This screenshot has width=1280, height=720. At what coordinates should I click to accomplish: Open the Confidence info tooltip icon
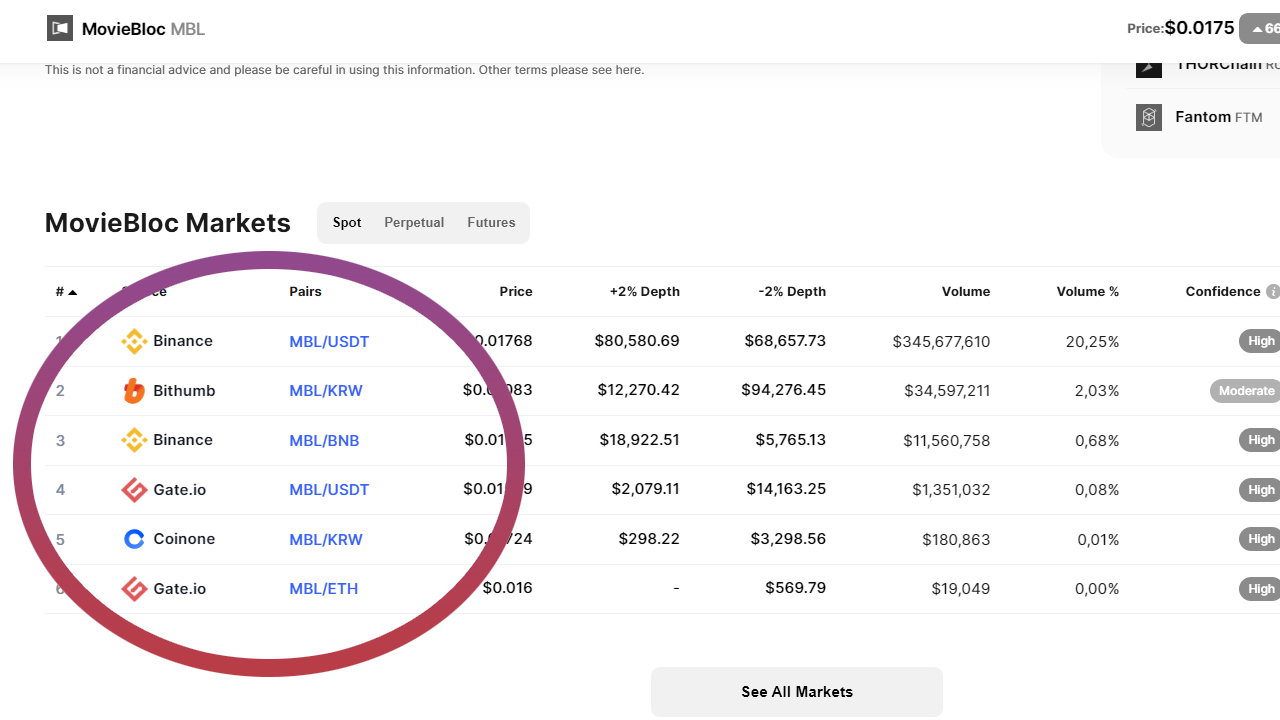(x=1272, y=292)
